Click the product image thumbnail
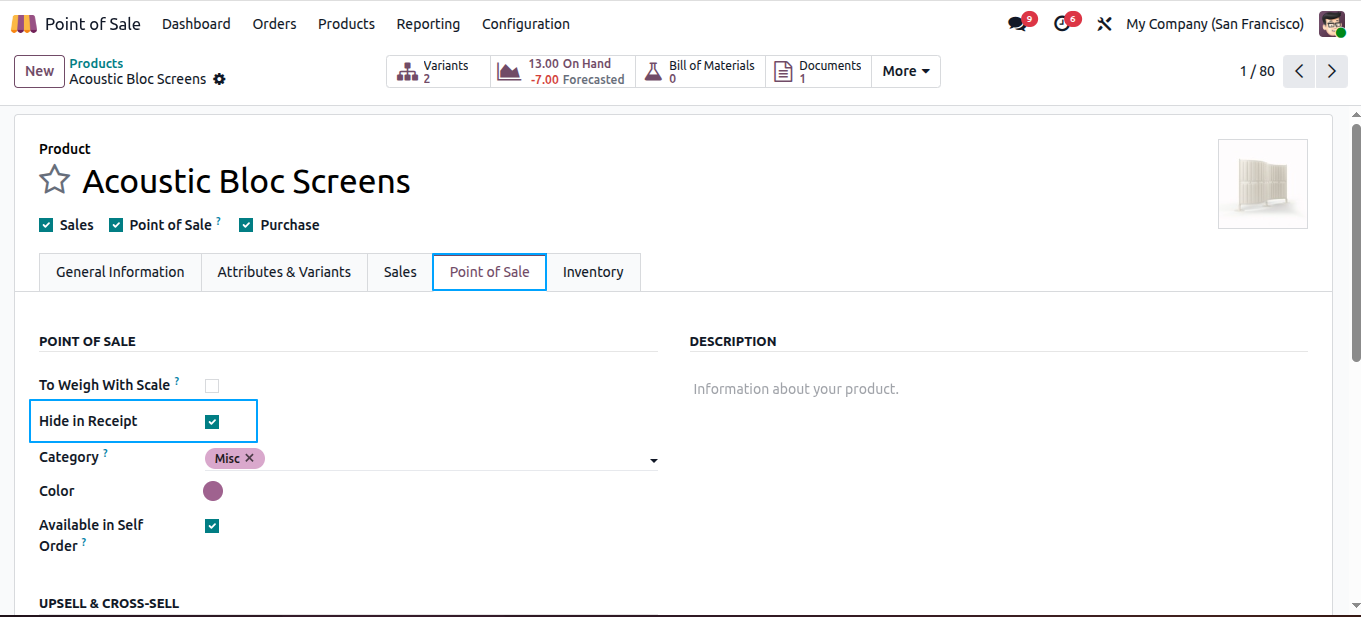Screen dimensions: 1361x617 click(x=1262, y=184)
